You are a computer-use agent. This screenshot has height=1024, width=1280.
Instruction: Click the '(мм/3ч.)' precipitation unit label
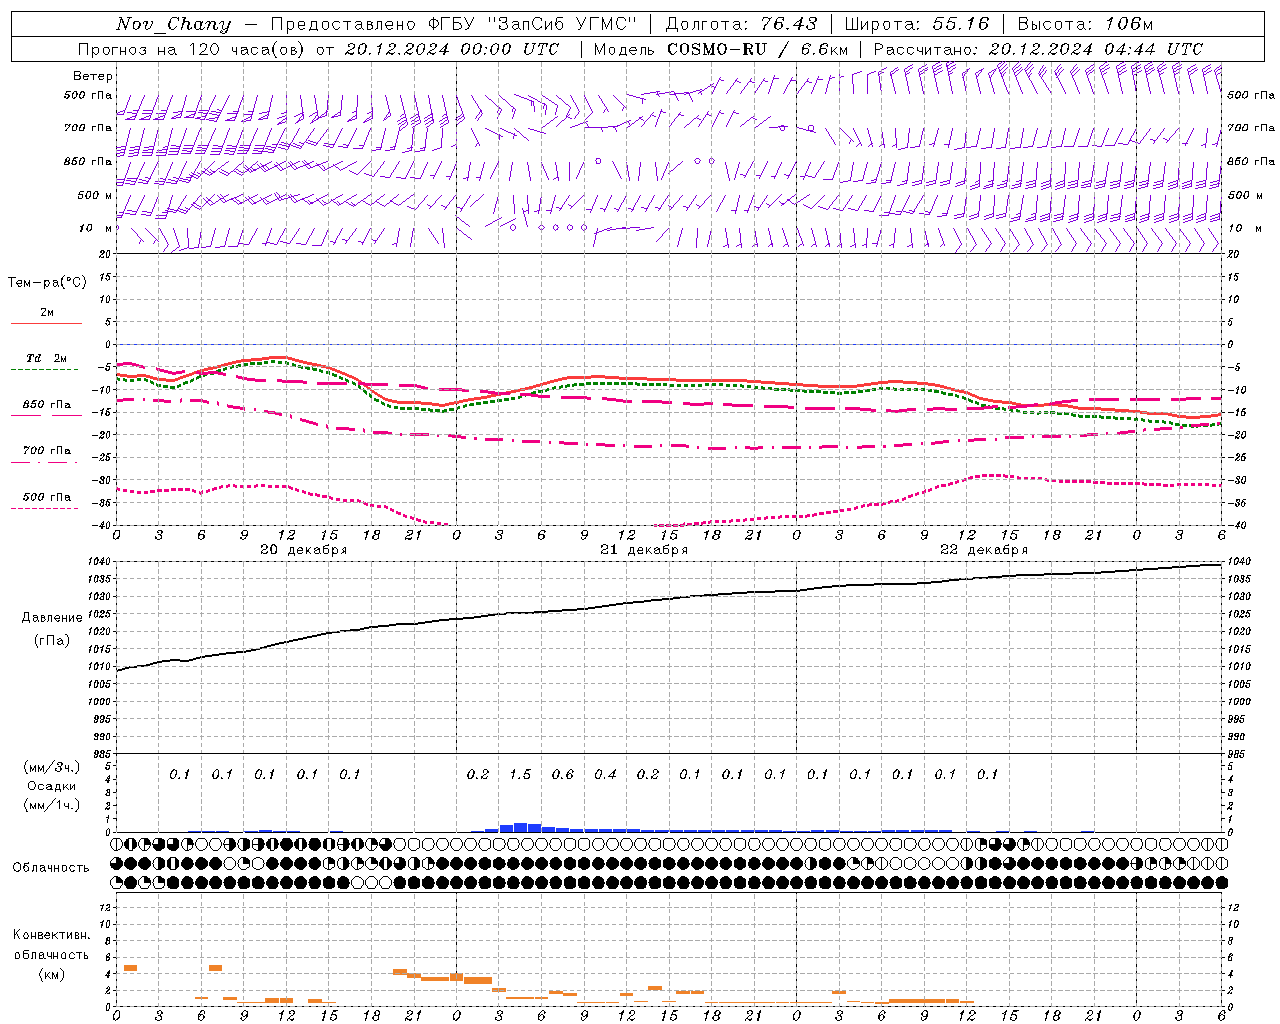[x=52, y=767]
